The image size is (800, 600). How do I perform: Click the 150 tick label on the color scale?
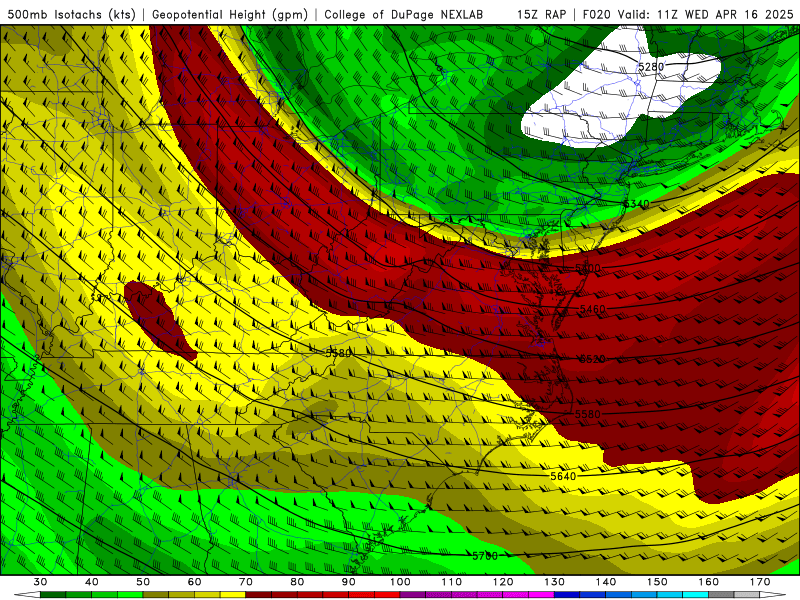658,582
